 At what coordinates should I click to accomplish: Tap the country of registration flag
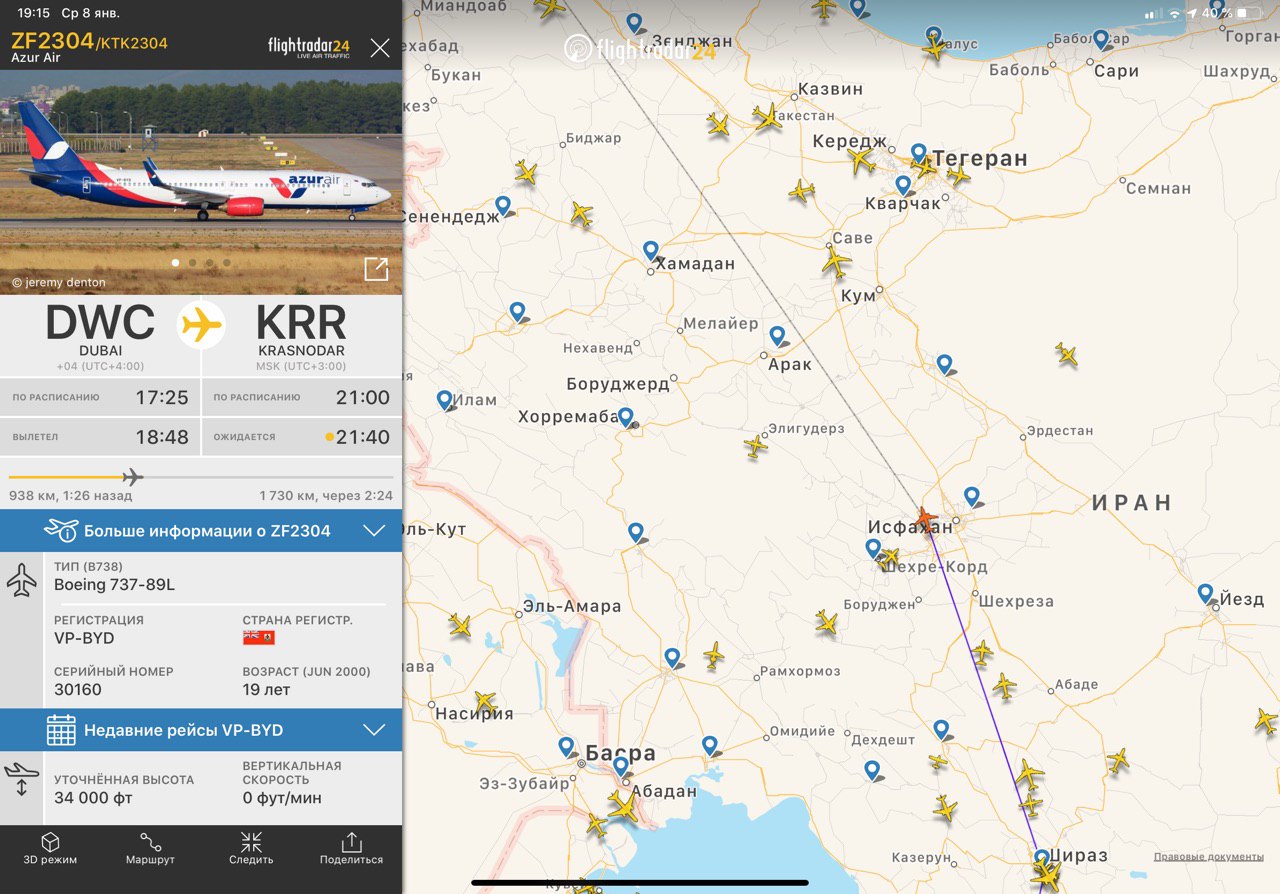[x=258, y=638]
